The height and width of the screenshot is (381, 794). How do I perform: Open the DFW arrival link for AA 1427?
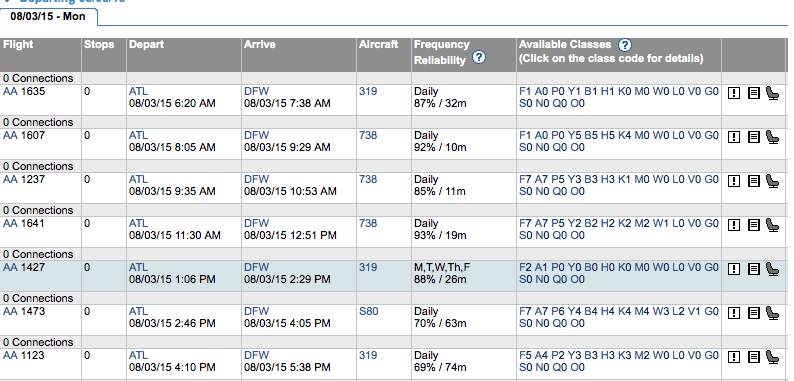[256, 268]
